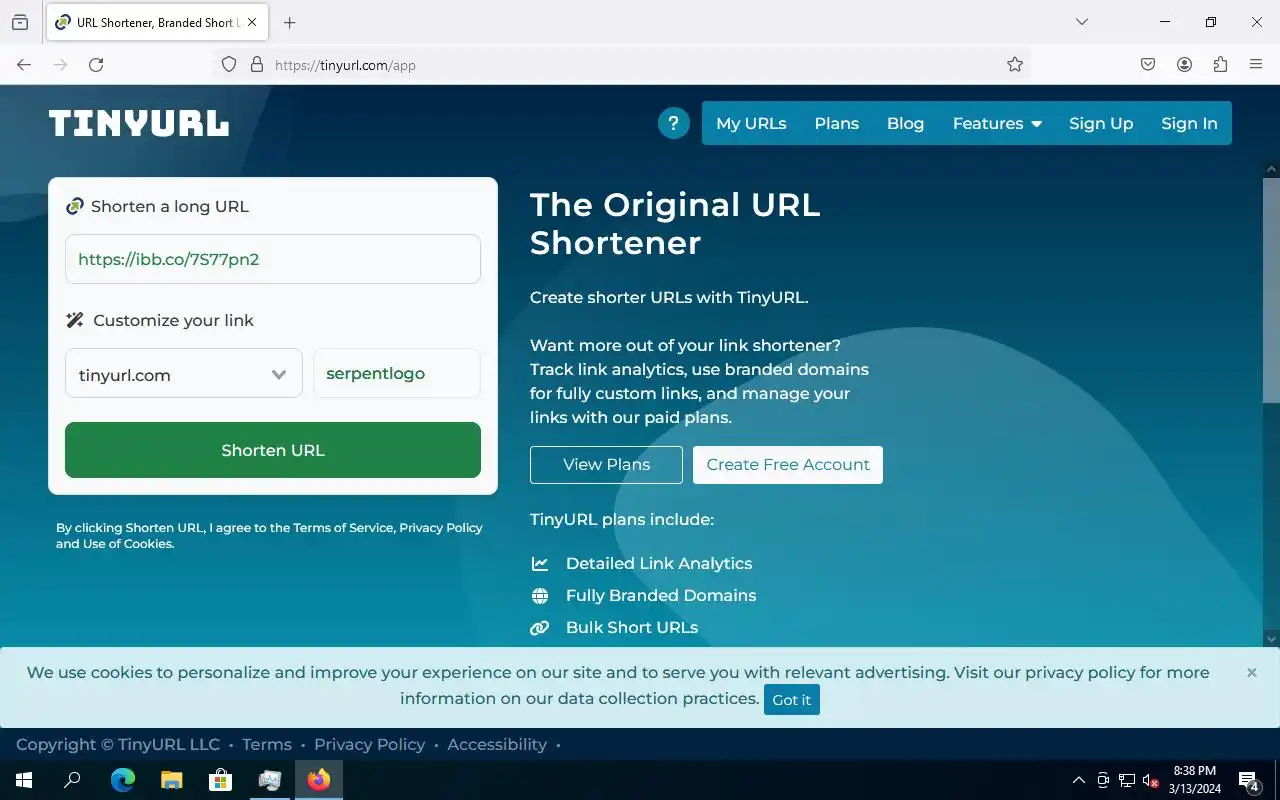Go to My URLs
The image size is (1280, 800).
(x=751, y=123)
